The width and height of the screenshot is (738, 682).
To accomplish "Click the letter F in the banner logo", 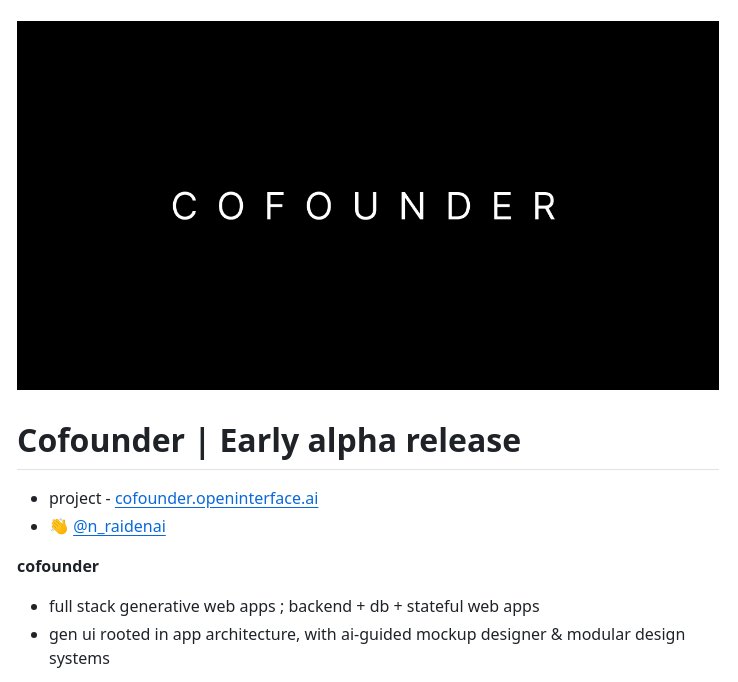I will 275,206.
